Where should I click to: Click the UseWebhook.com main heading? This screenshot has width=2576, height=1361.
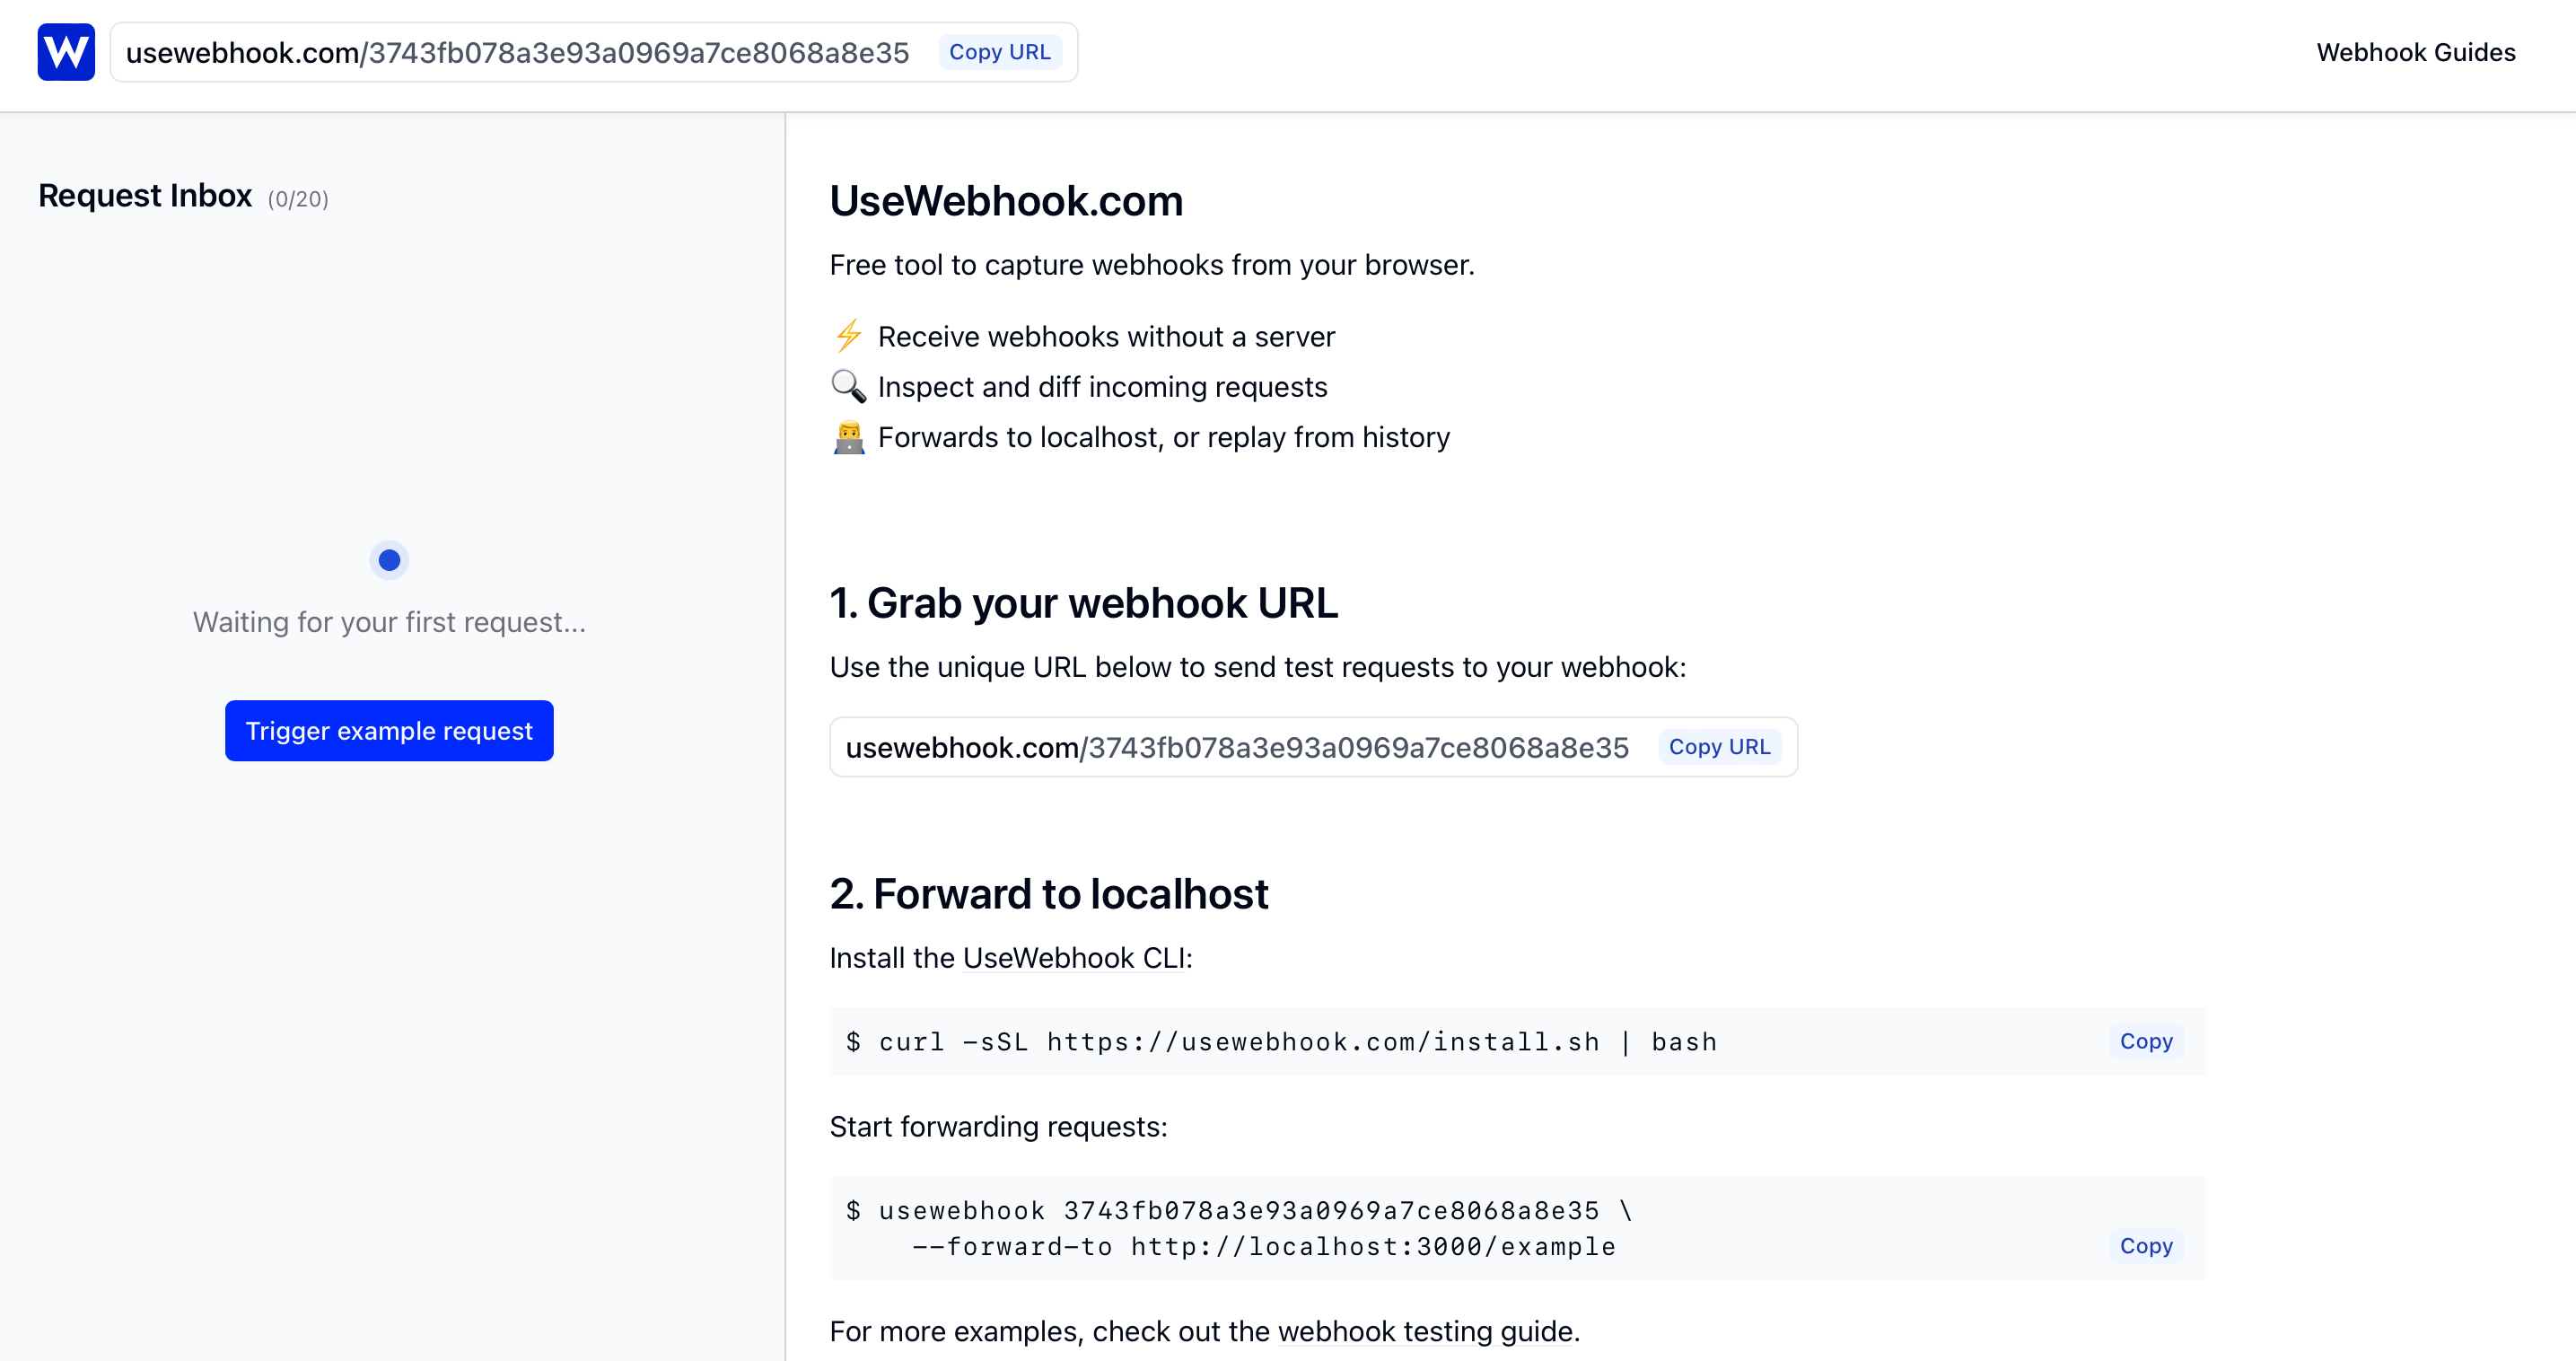1006,201
